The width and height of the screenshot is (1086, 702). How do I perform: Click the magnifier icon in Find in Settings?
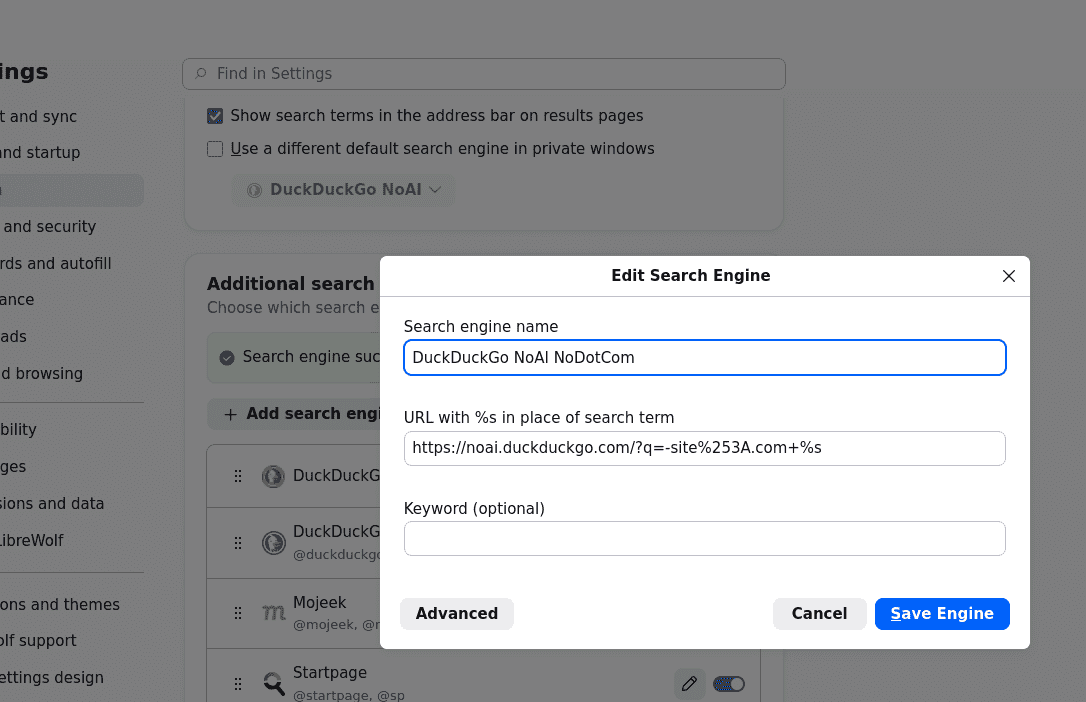tap(201, 73)
